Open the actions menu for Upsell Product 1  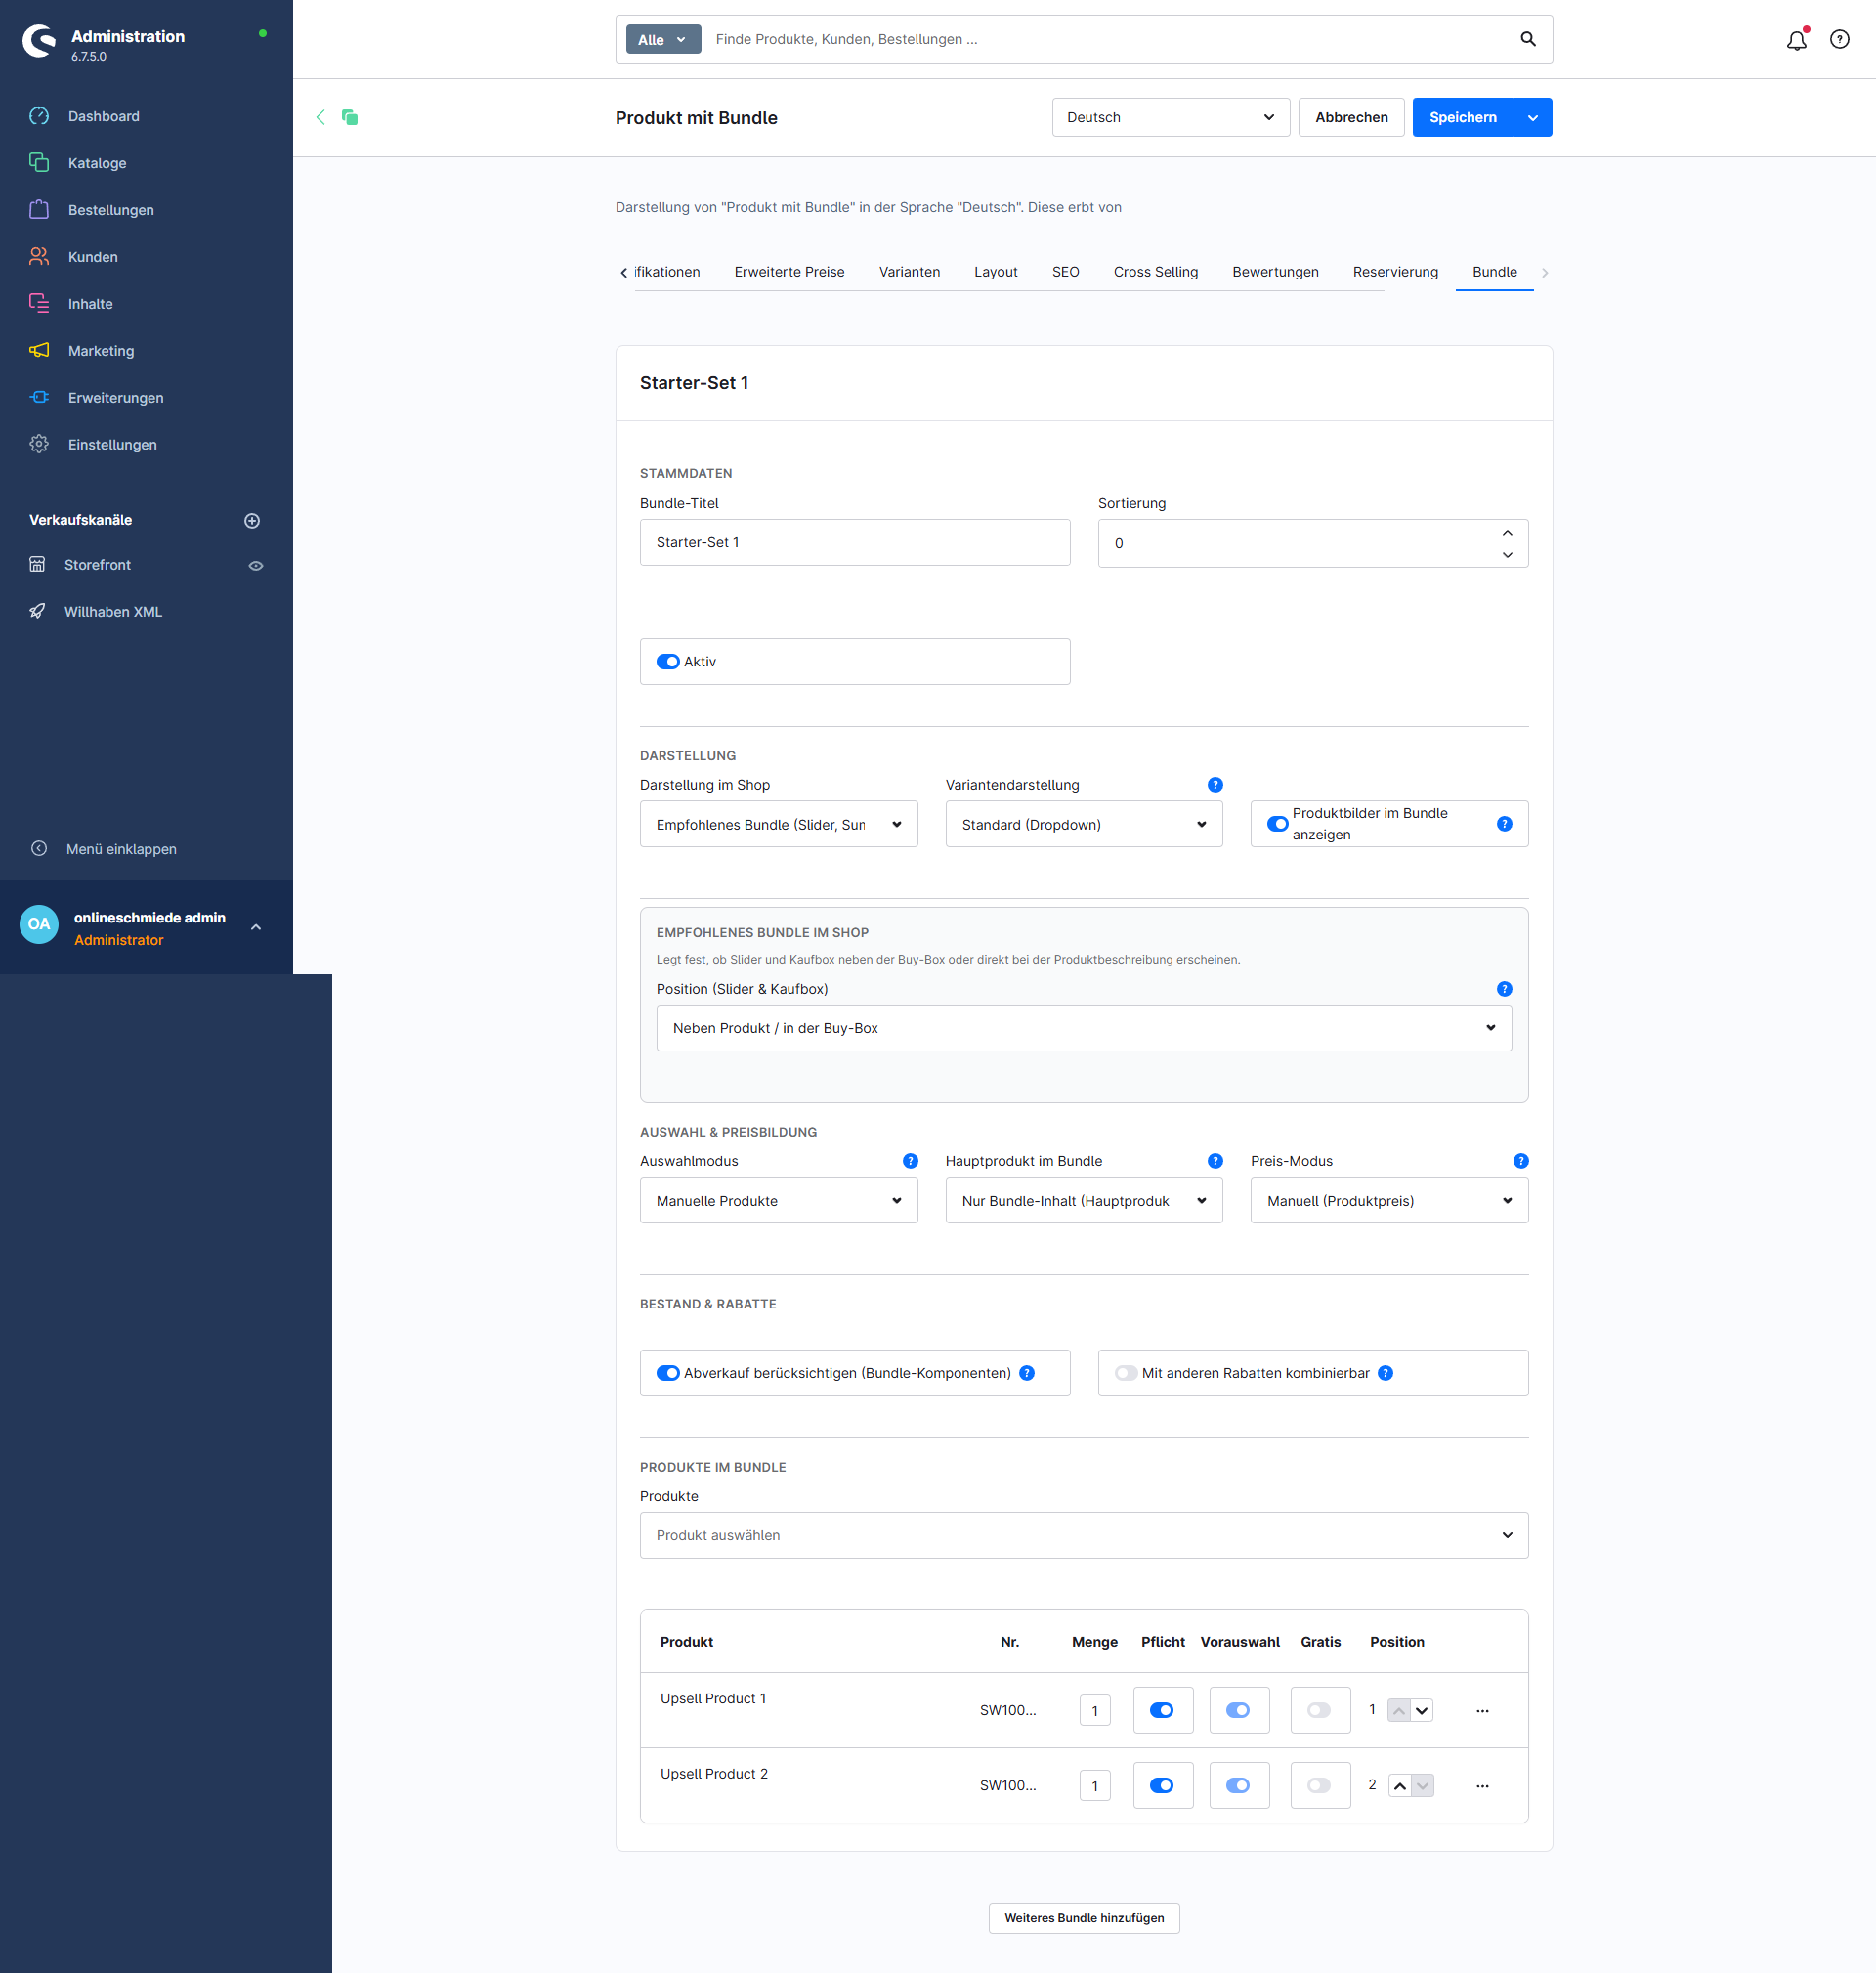(1482, 1711)
